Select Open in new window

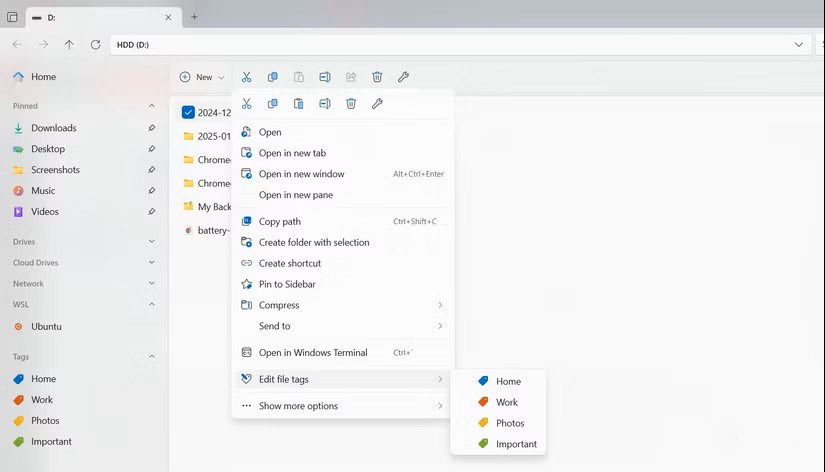pyautogui.click(x=343, y=174)
